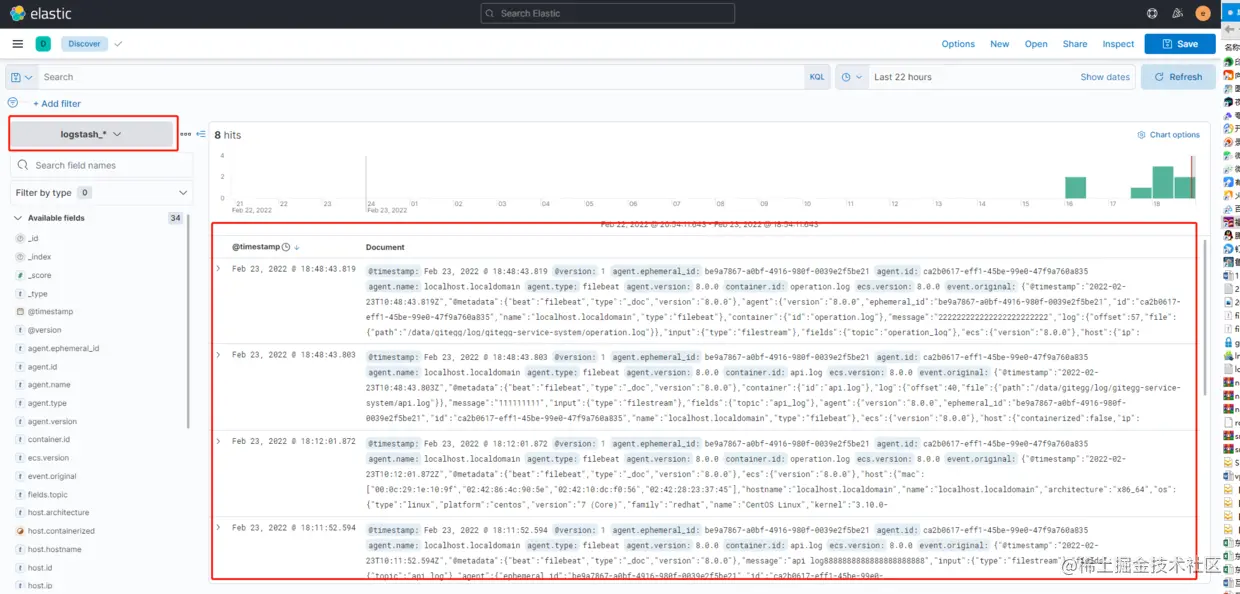The height and width of the screenshot is (594, 1240).
Task: Click the Document column header
Action: click(x=385, y=247)
